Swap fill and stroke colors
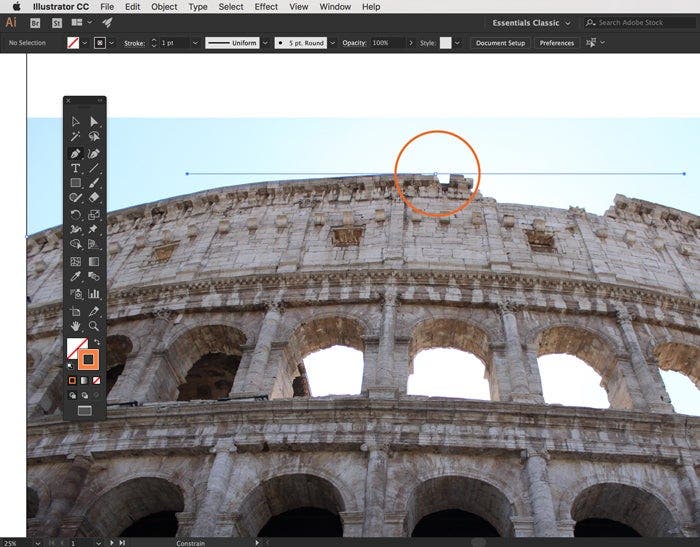Screen dimensions: 700x547 [97, 342]
